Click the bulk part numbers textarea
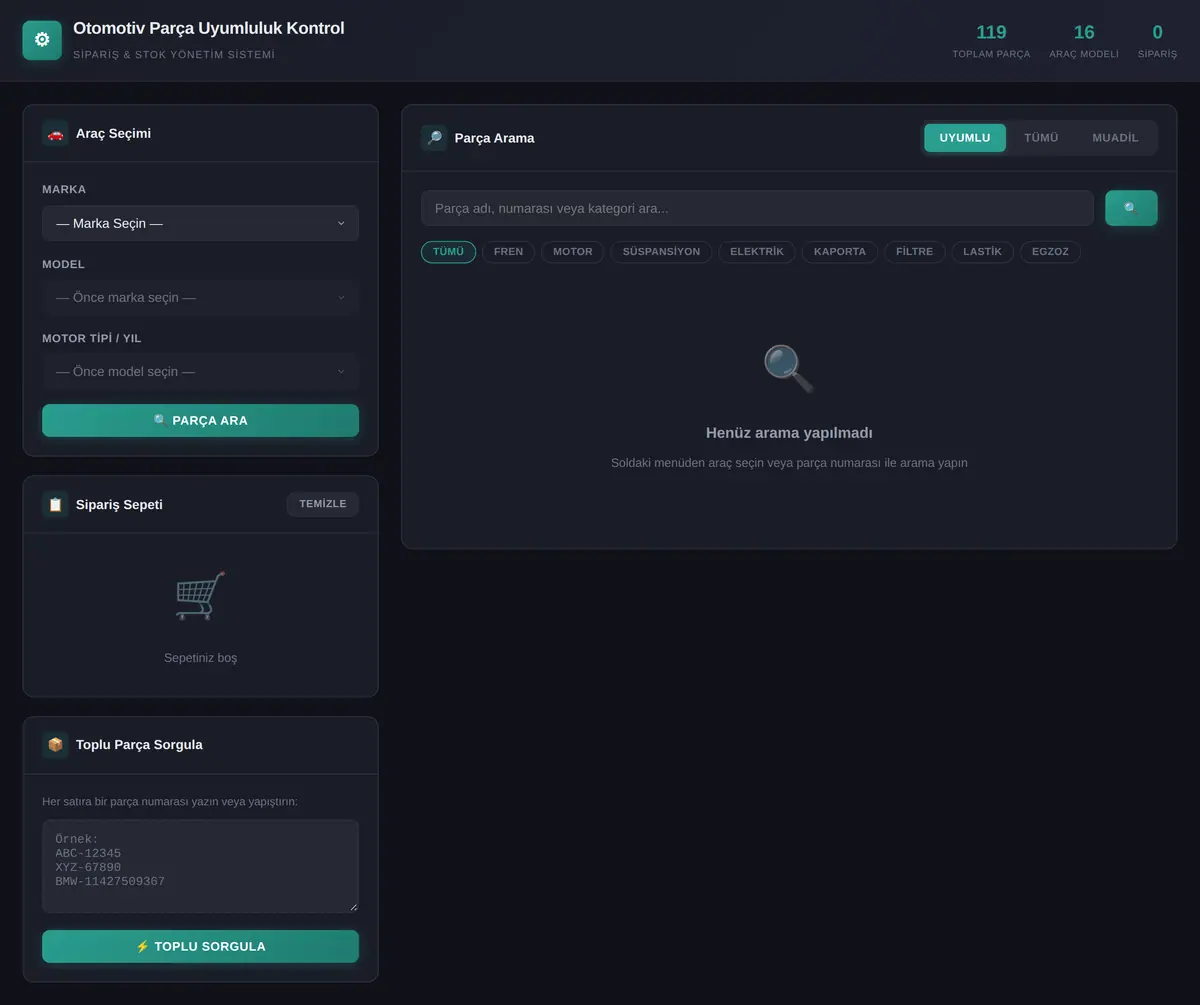This screenshot has height=1005, width=1200. (x=200, y=866)
